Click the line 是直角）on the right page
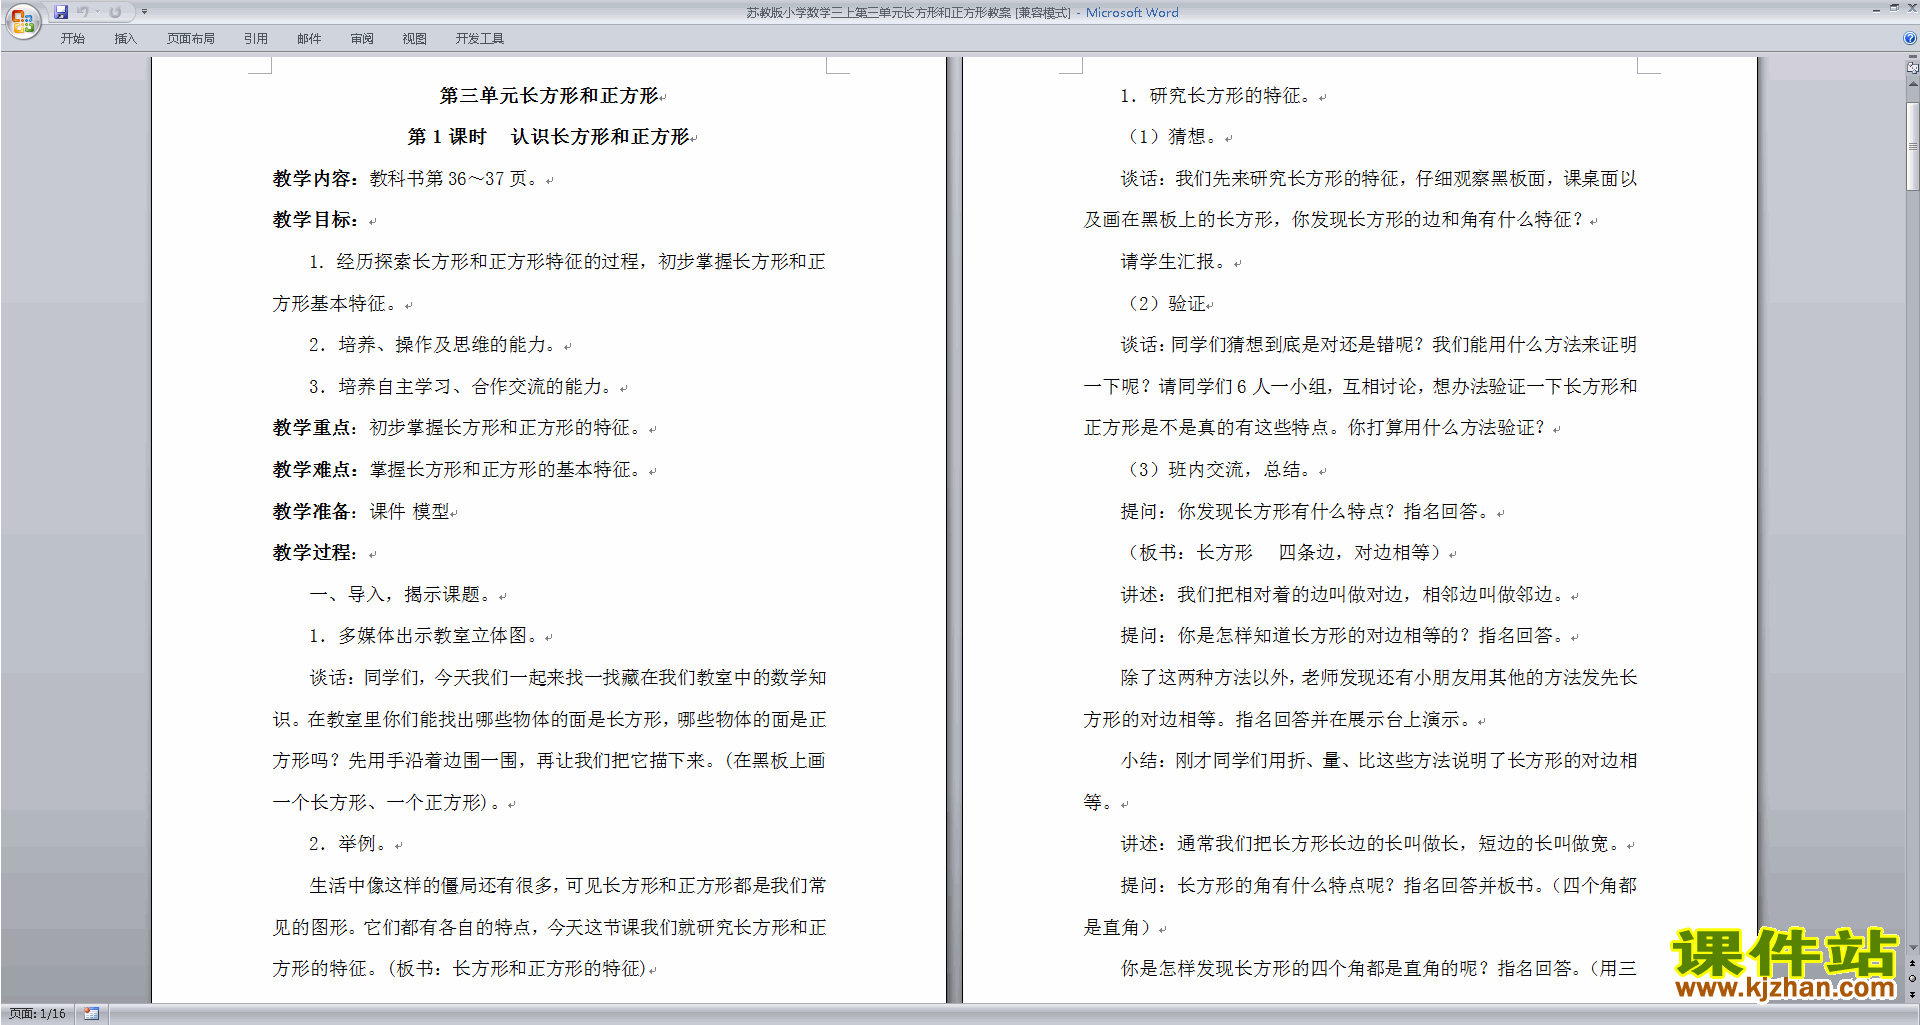 coord(1120,928)
